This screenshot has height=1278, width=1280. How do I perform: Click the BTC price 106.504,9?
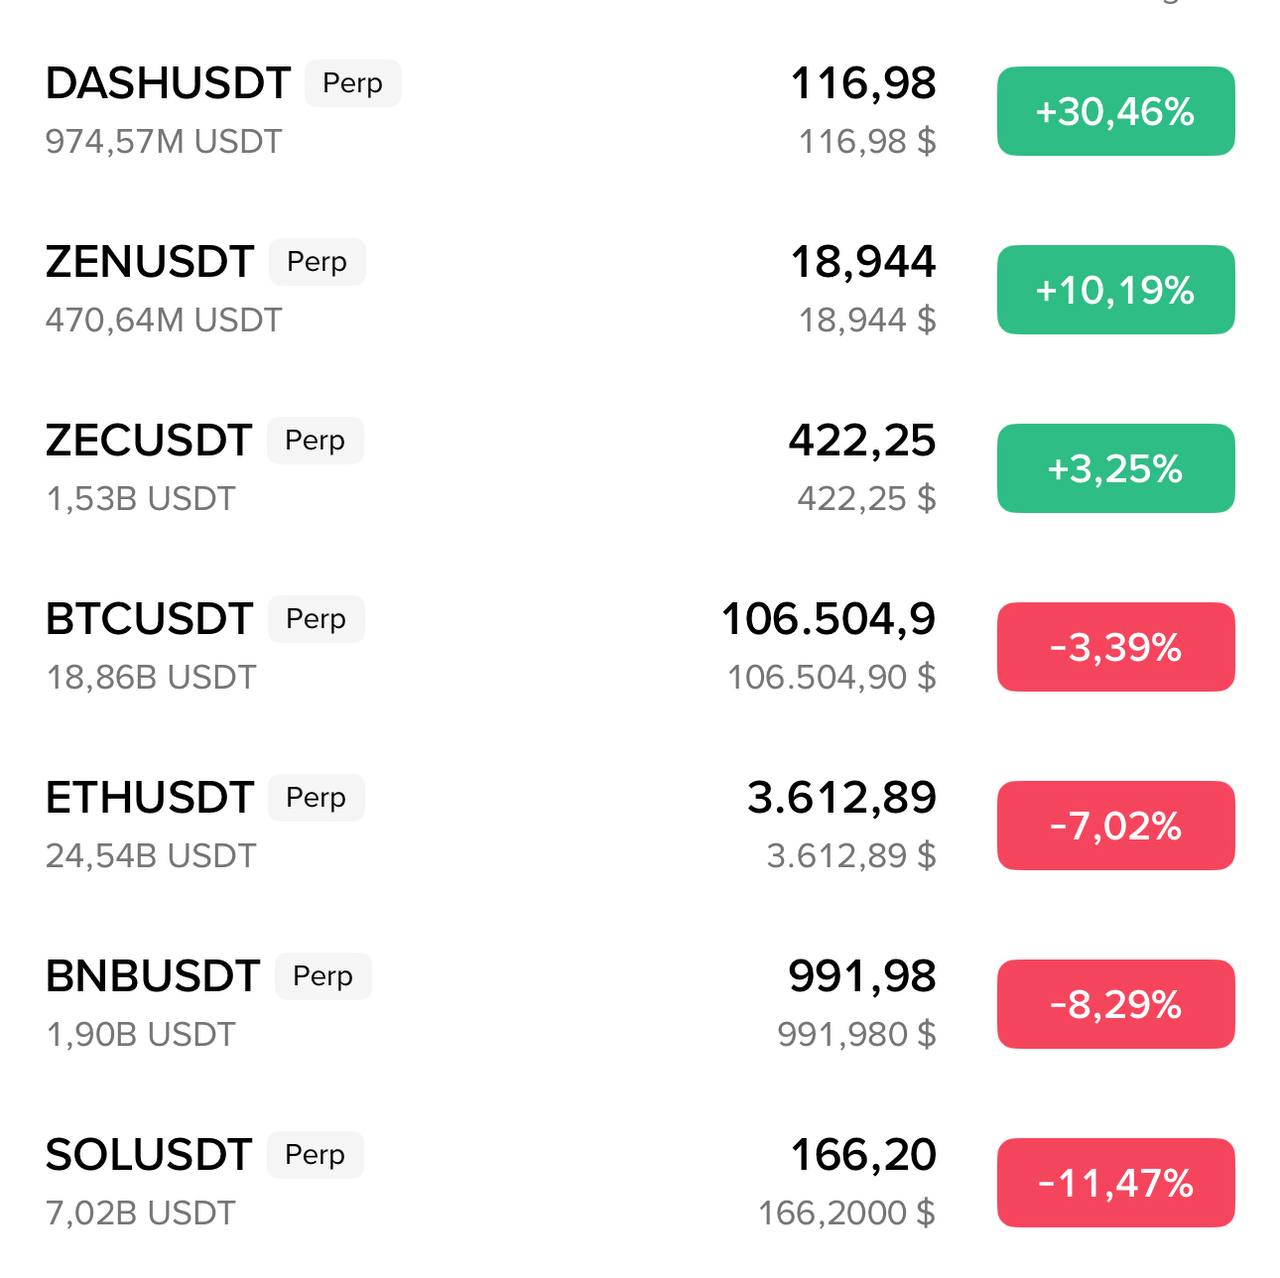pyautogui.click(x=828, y=619)
